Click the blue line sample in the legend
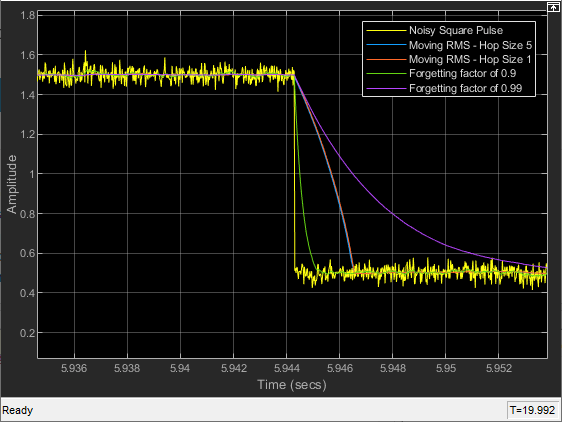 click(386, 45)
